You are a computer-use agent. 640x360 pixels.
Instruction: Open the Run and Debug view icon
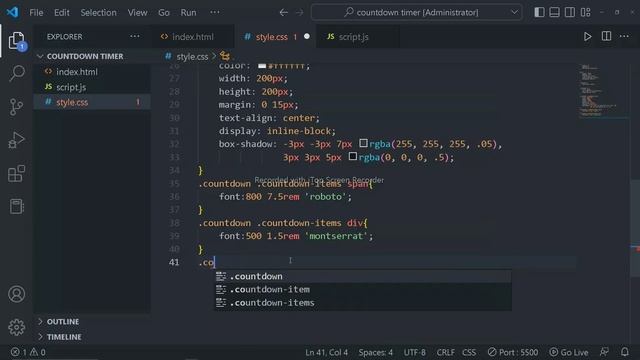[16, 140]
